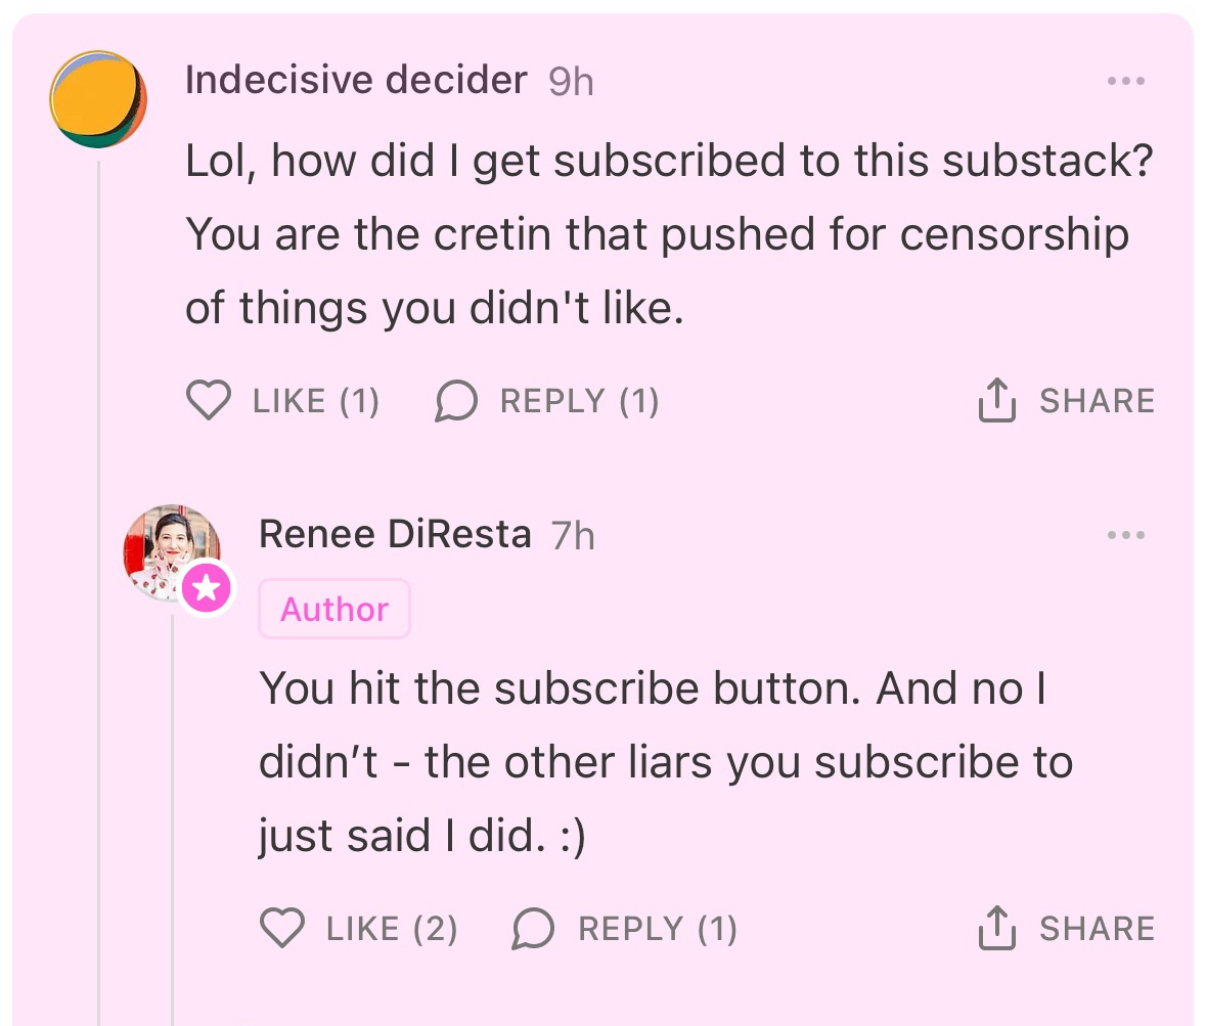
Task: Click the pink star badge on avatar
Action: coord(207,588)
